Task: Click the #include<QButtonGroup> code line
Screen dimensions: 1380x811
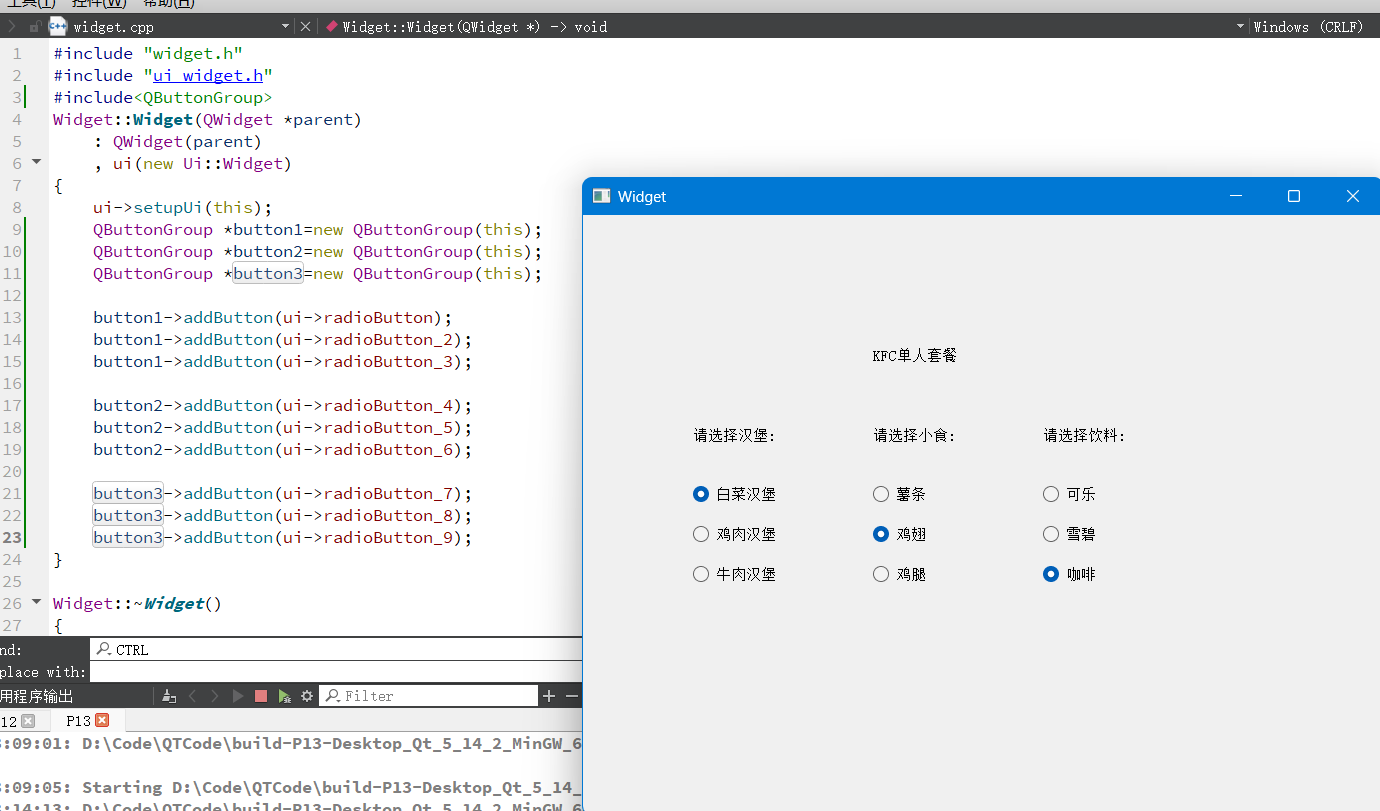Action: 163,97
